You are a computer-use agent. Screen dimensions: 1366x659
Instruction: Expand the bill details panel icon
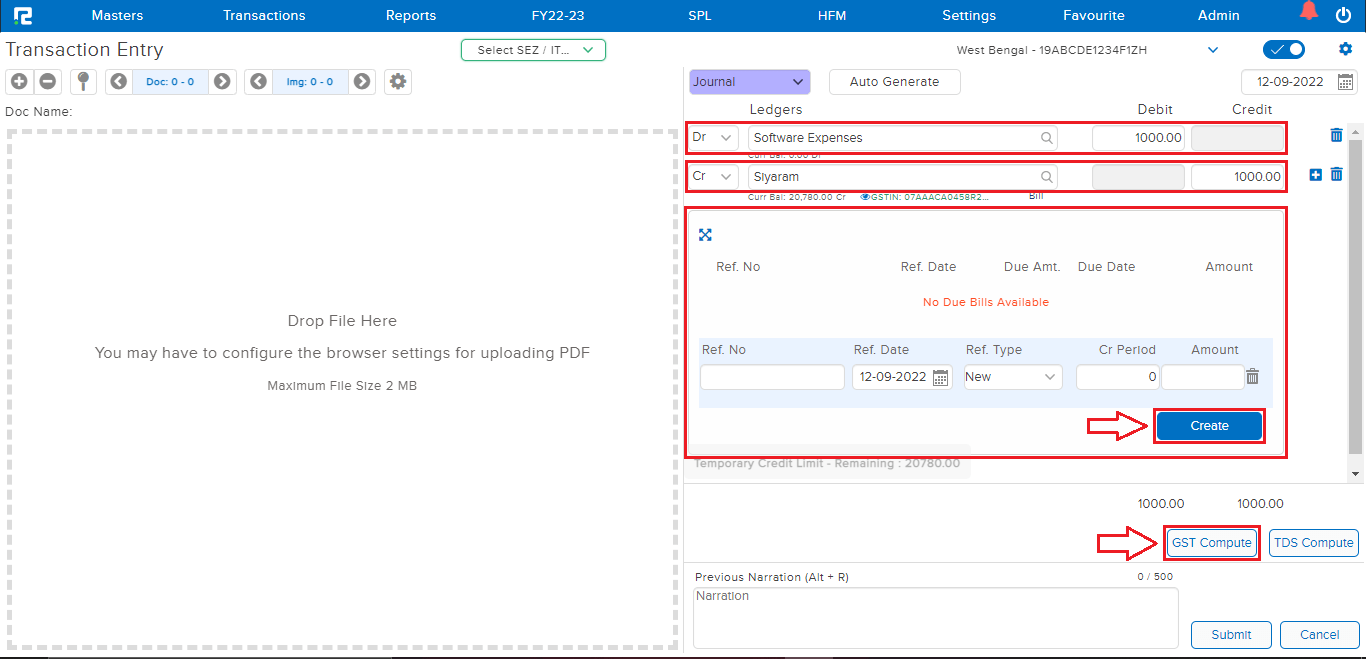tap(705, 235)
